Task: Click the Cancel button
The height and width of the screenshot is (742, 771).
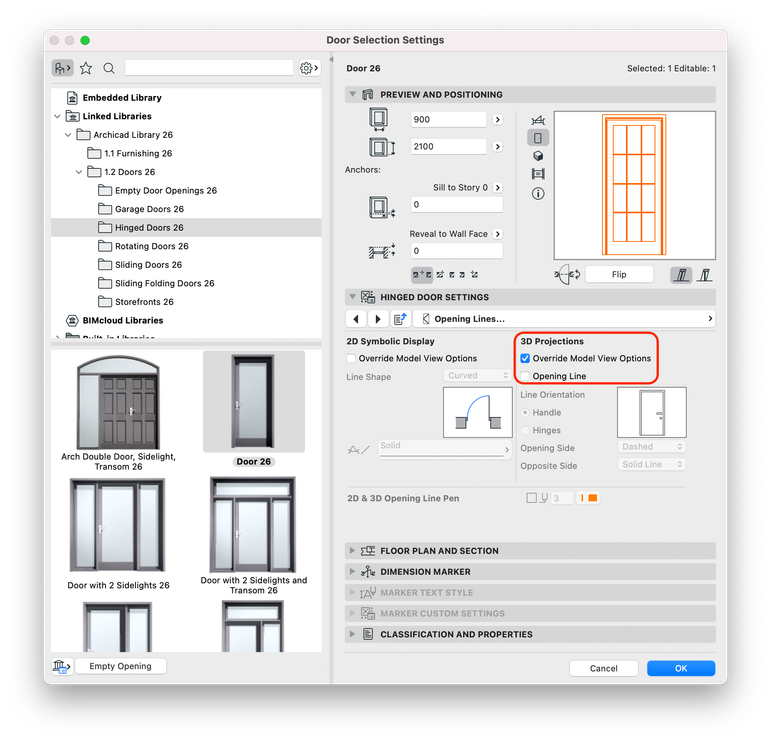Action: (603, 668)
